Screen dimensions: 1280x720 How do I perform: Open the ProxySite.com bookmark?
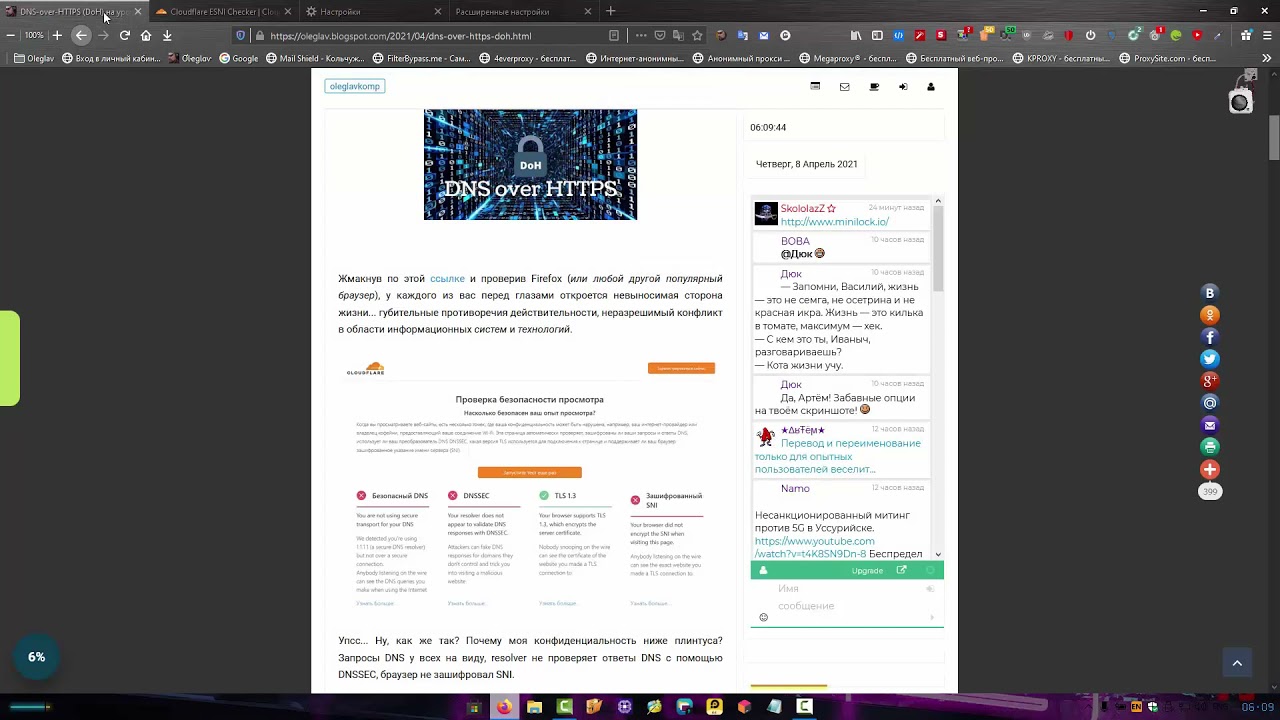(x=1167, y=58)
